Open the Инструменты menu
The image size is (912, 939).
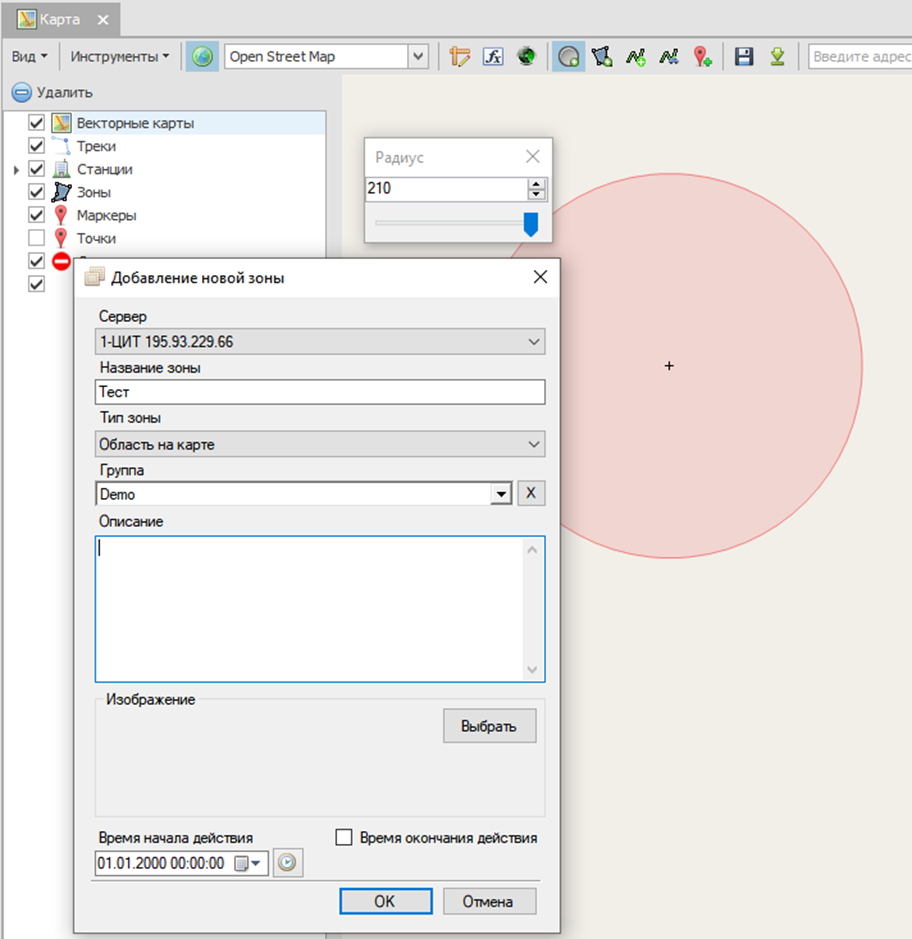tap(119, 57)
